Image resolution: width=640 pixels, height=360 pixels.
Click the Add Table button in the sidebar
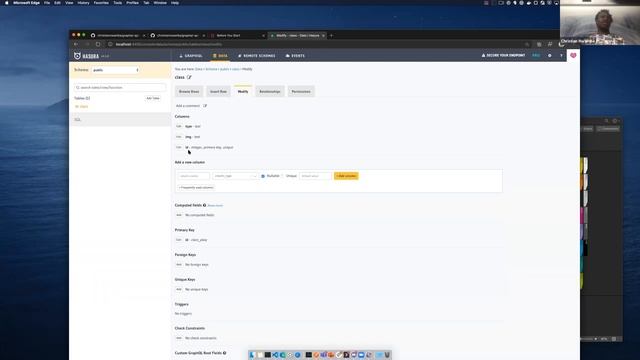[x=153, y=98]
